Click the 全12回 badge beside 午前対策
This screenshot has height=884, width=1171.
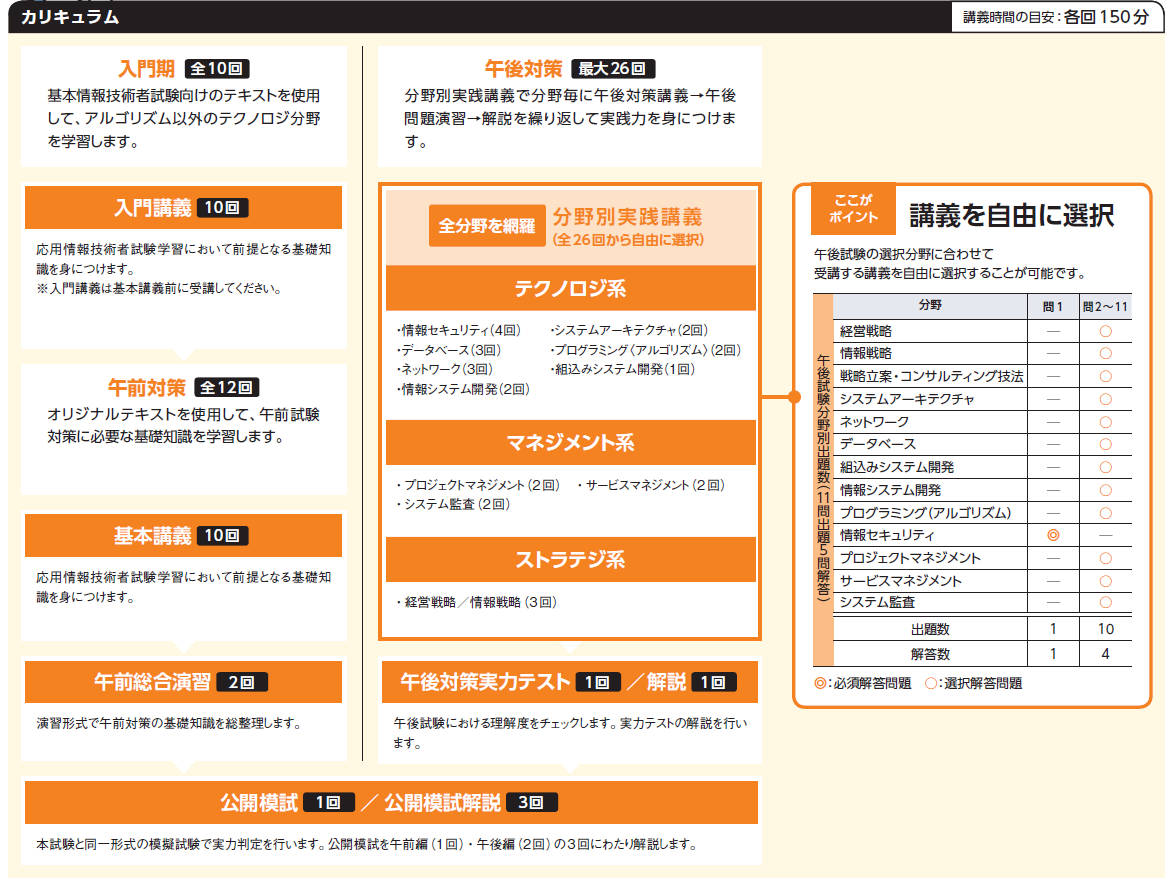(228, 387)
